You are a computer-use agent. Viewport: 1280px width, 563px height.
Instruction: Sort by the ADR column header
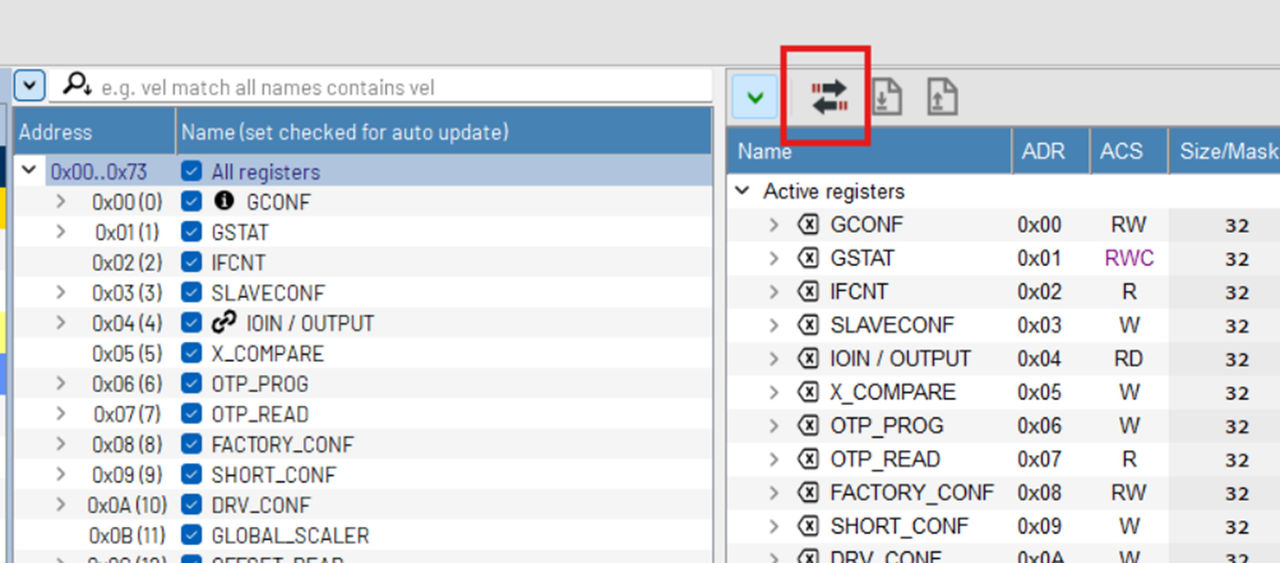pos(1042,151)
